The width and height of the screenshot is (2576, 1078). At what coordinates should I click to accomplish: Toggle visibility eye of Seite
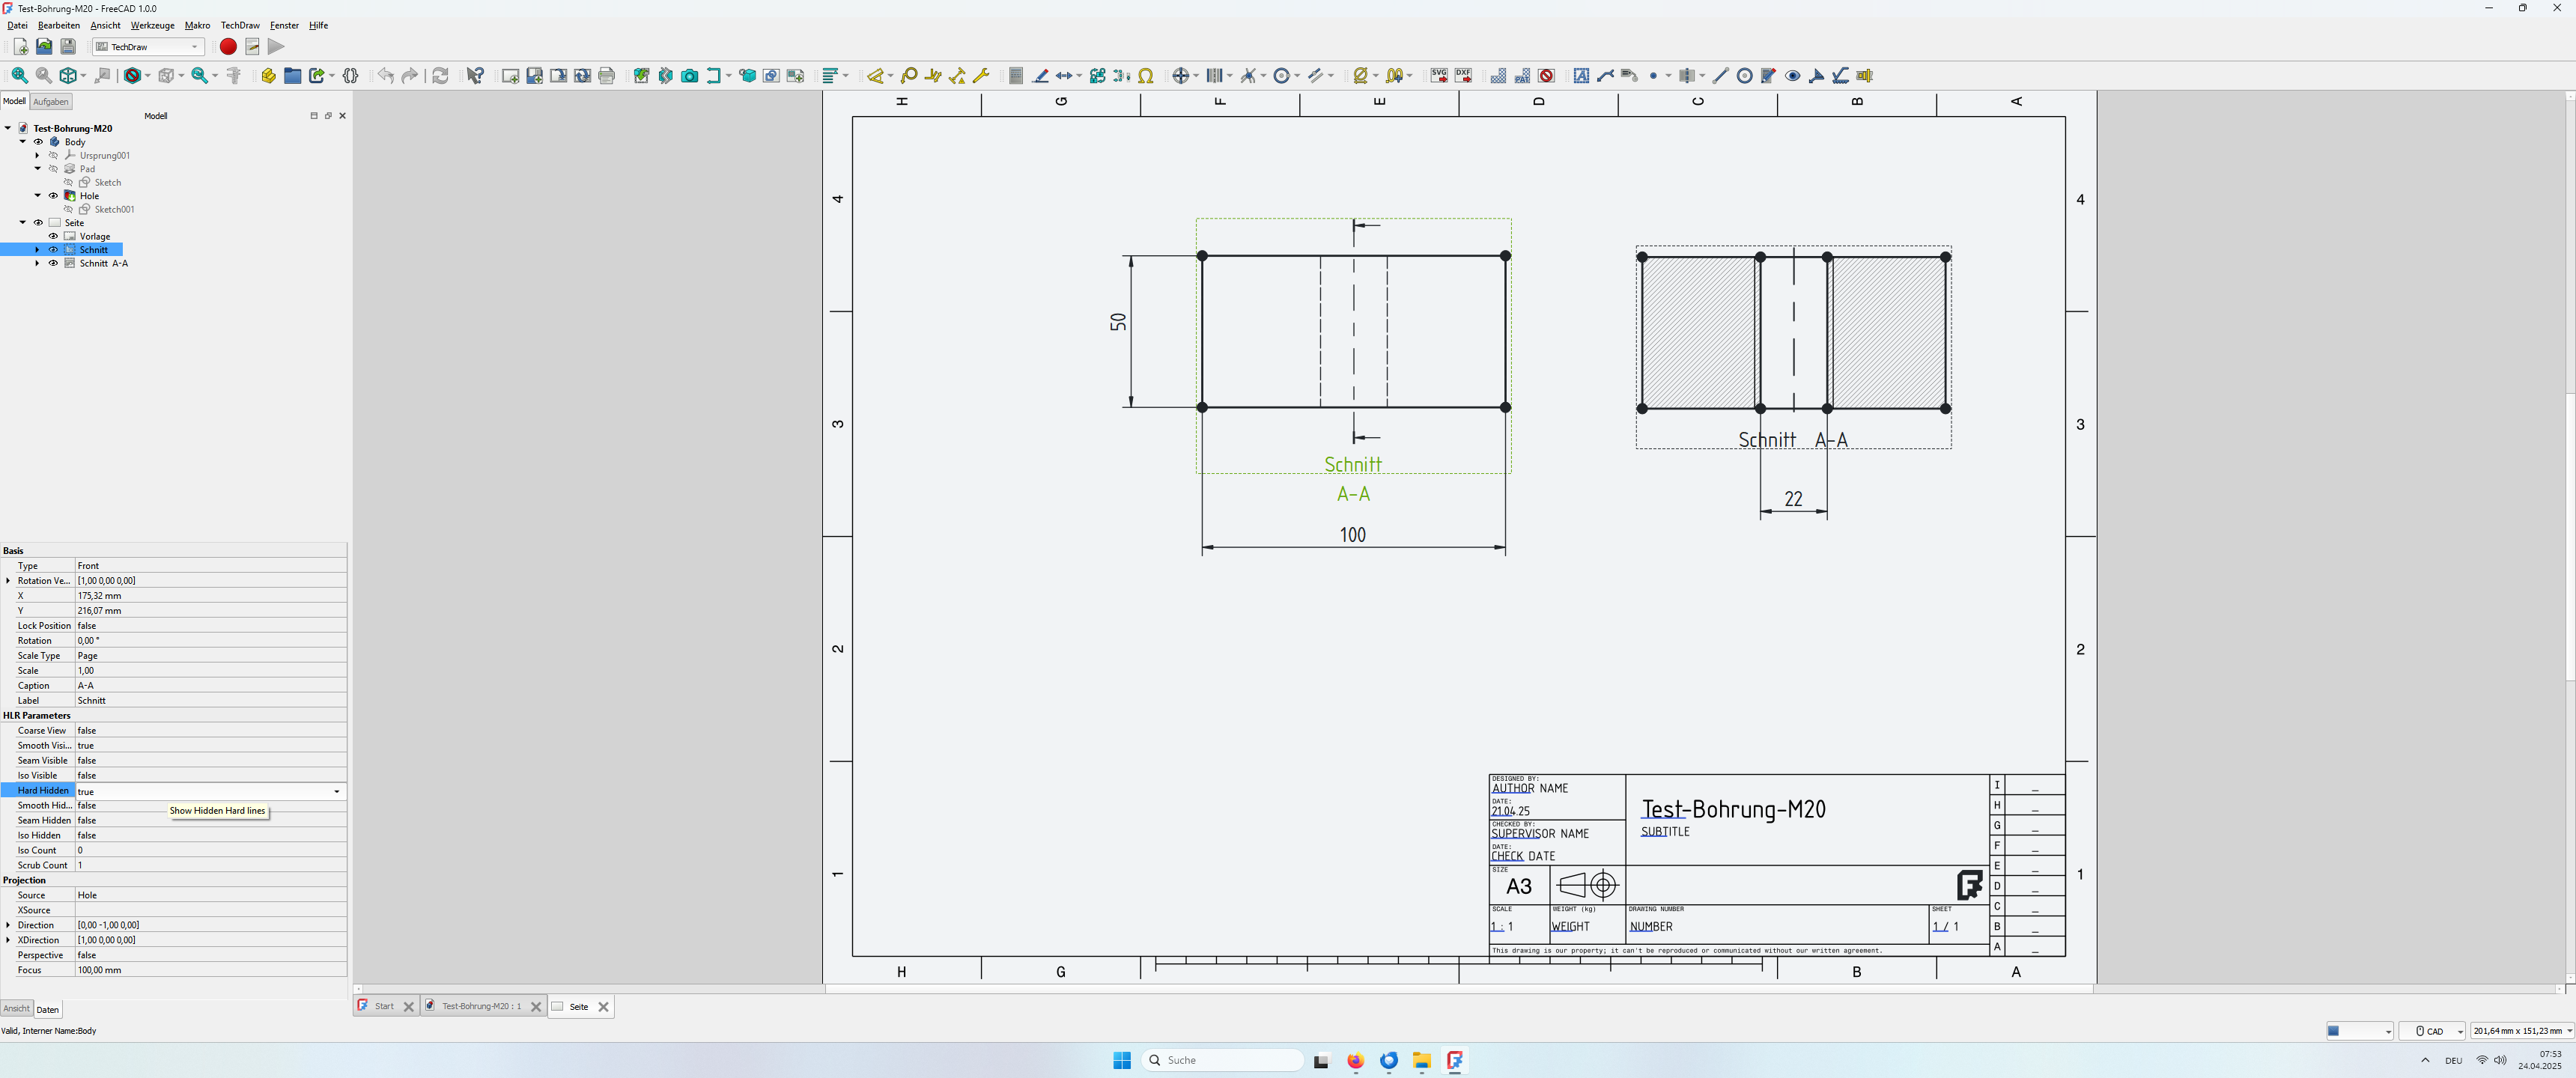pos(38,223)
